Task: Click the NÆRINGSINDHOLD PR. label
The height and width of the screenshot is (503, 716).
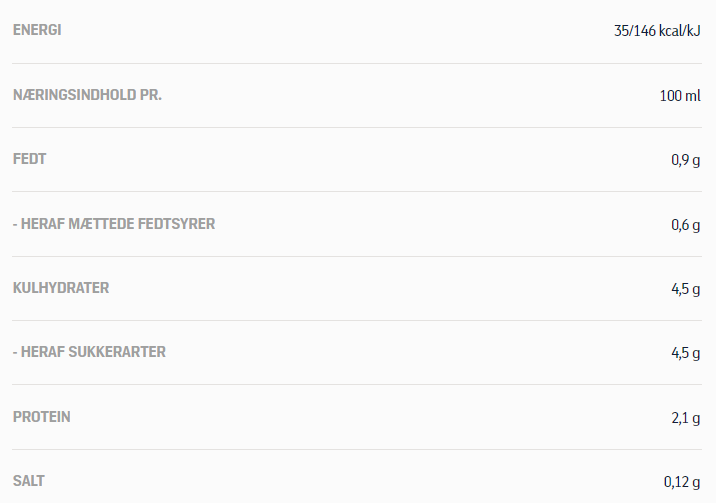Action: (x=87, y=95)
